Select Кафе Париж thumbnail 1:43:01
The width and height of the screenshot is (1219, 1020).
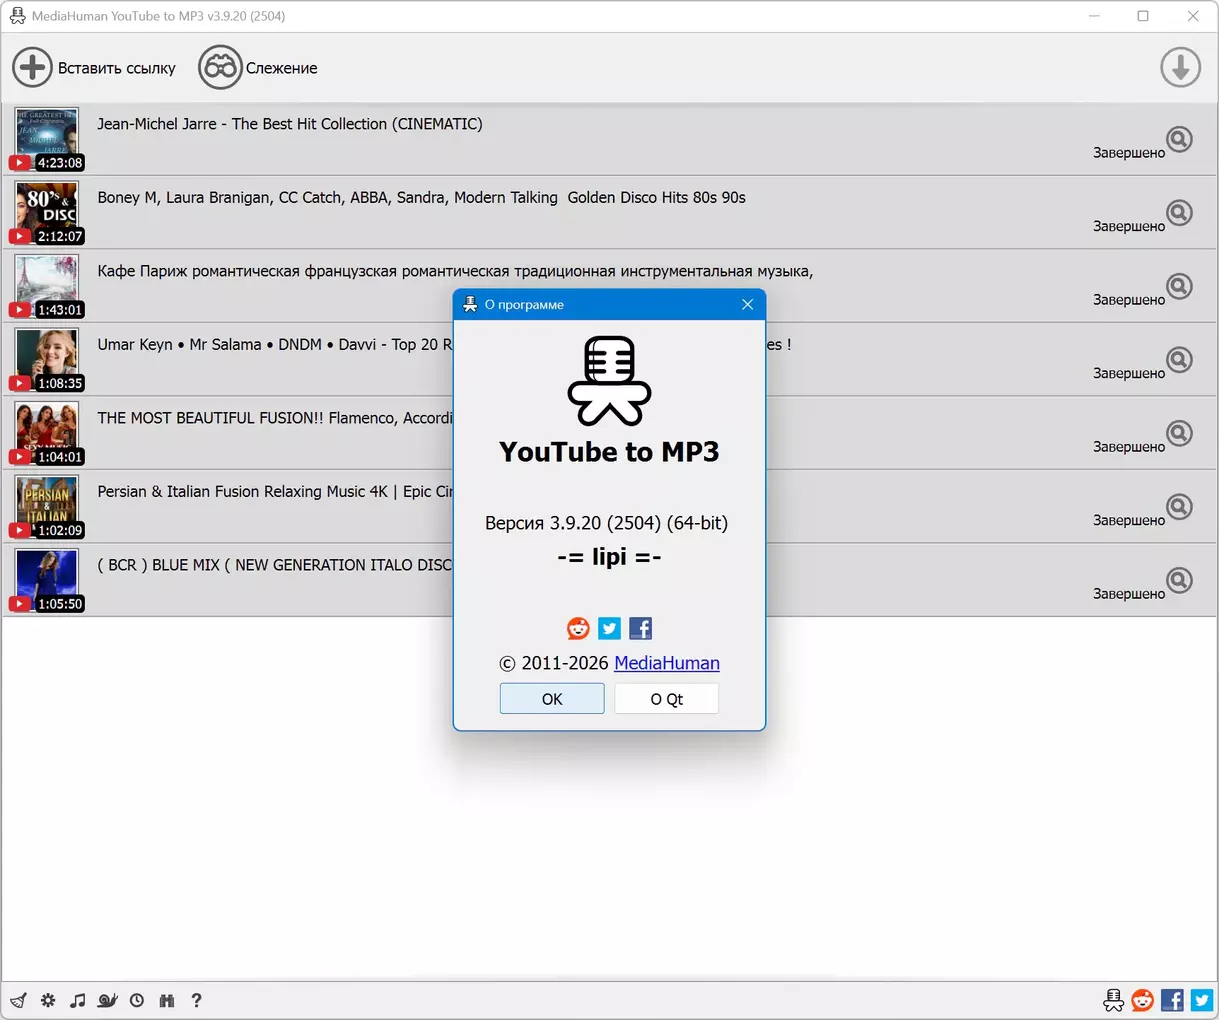click(46, 286)
